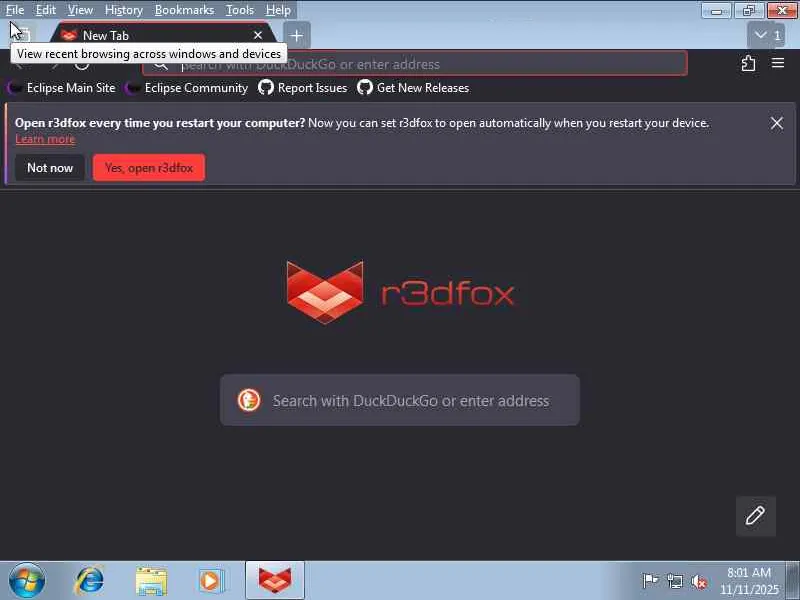Click the search magnifier icon in address bar
The width and height of the screenshot is (800, 600).
click(x=161, y=64)
